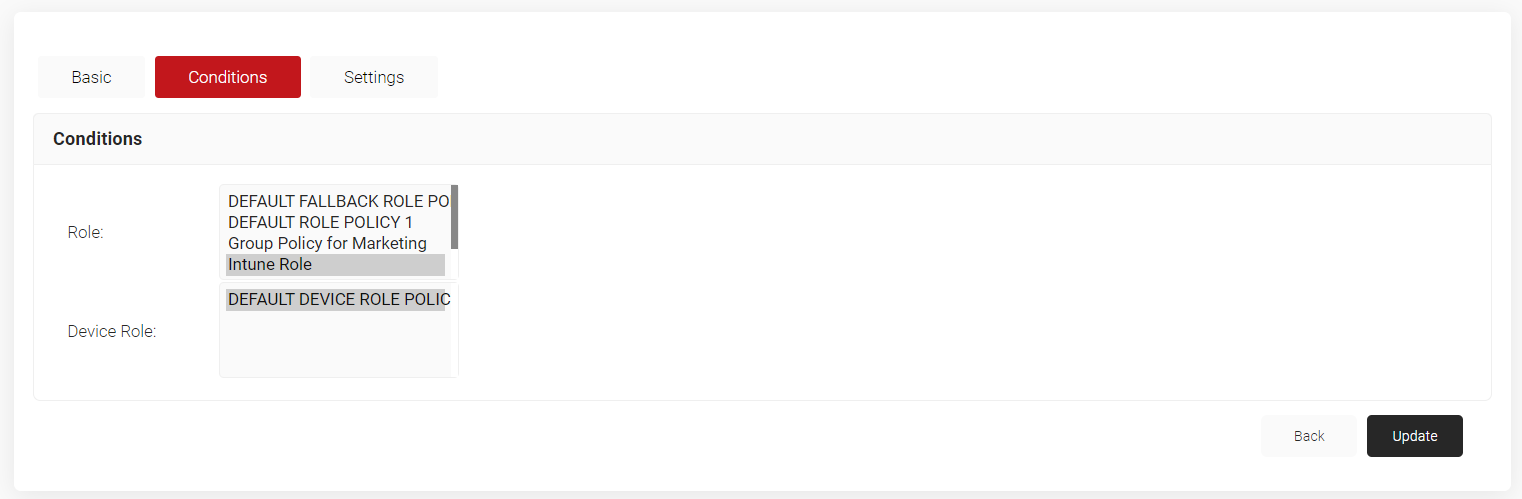The image size is (1522, 499).
Task: Click scrollbar track below thumb in Role list
Action: click(x=454, y=263)
